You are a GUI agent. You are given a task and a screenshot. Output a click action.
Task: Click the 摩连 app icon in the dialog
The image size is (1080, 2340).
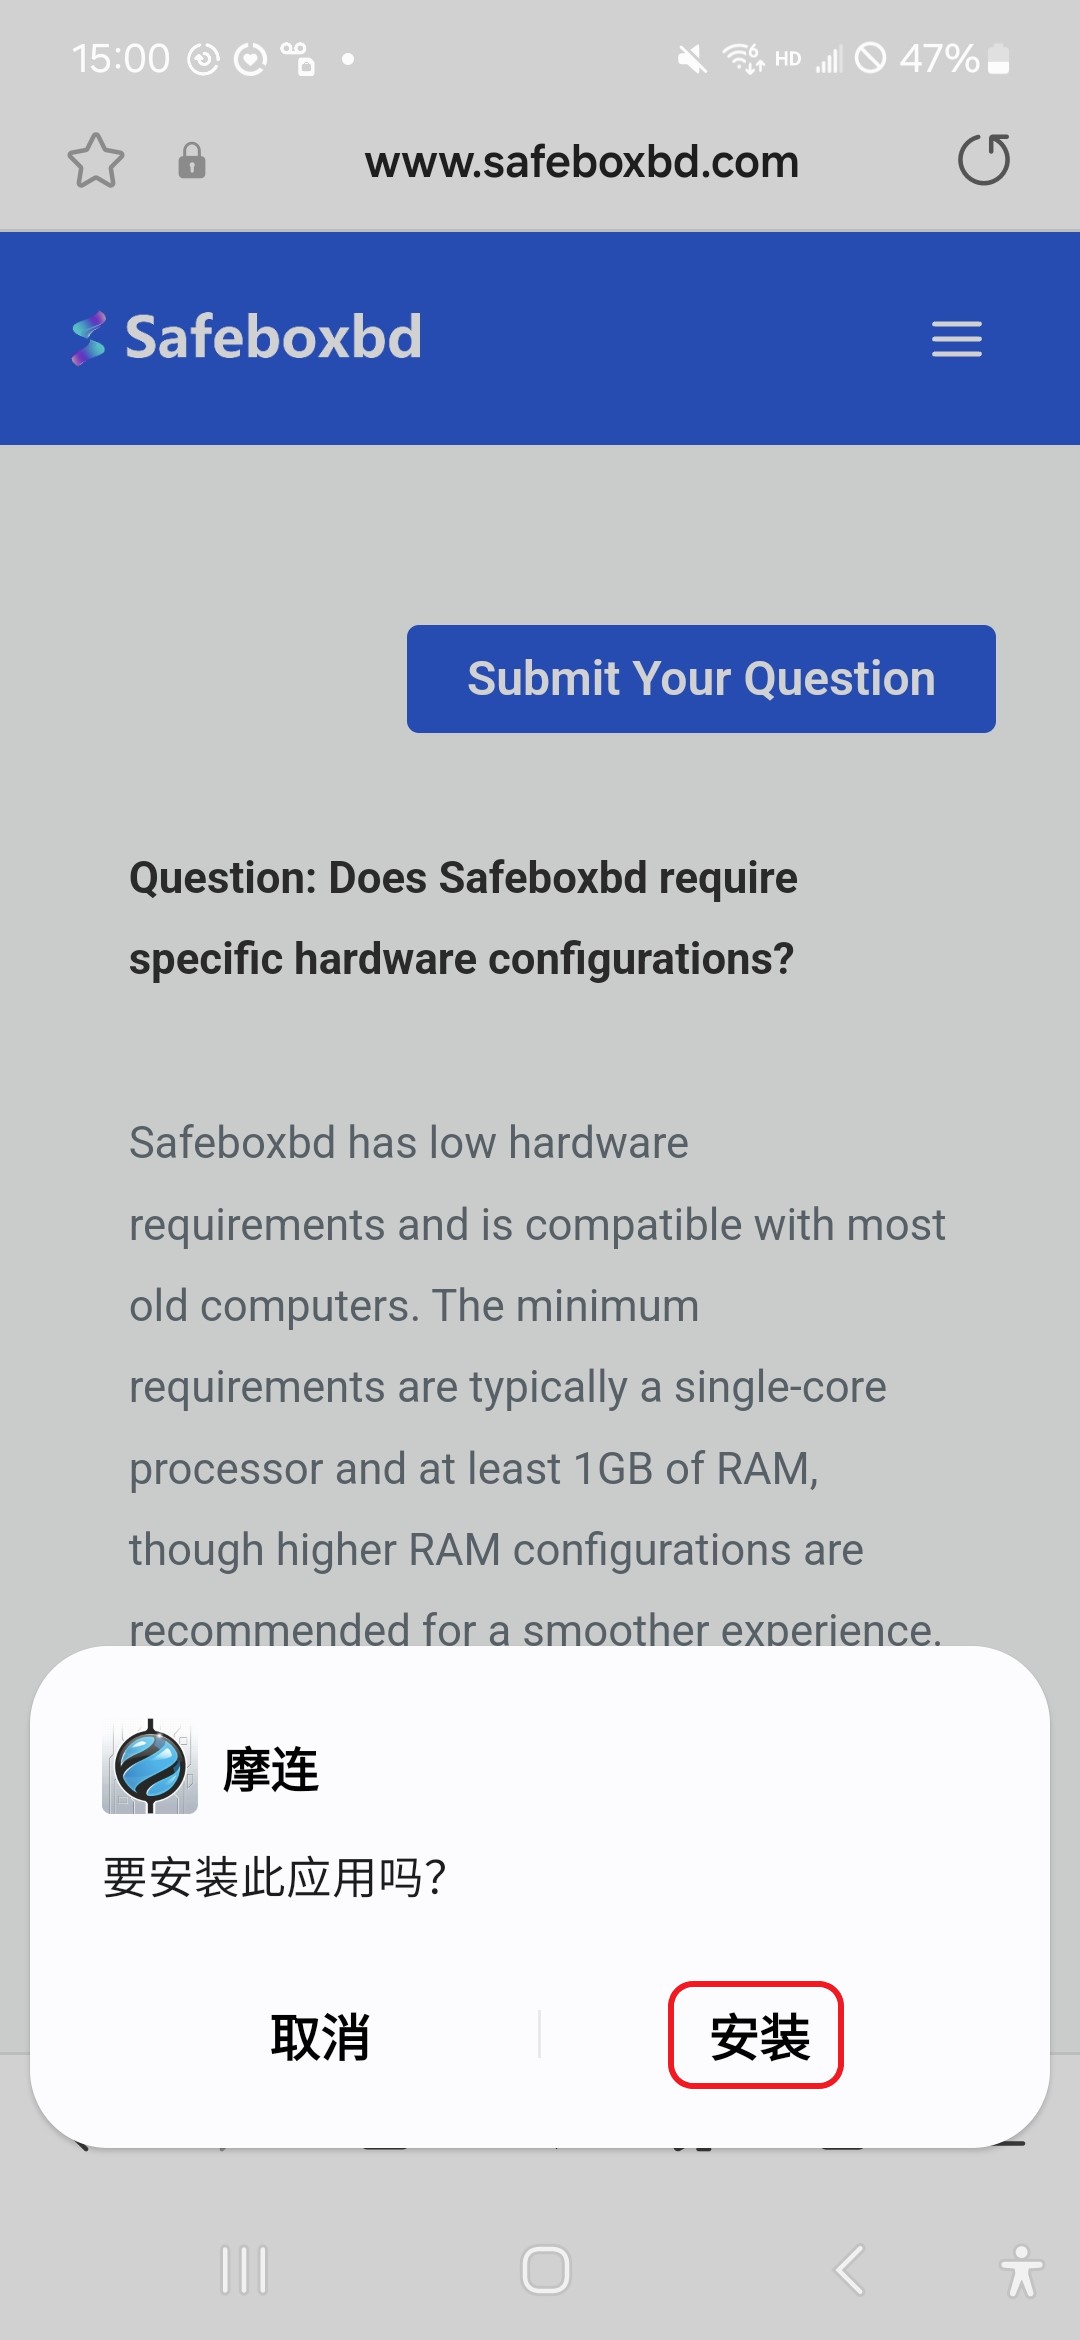click(x=150, y=1767)
